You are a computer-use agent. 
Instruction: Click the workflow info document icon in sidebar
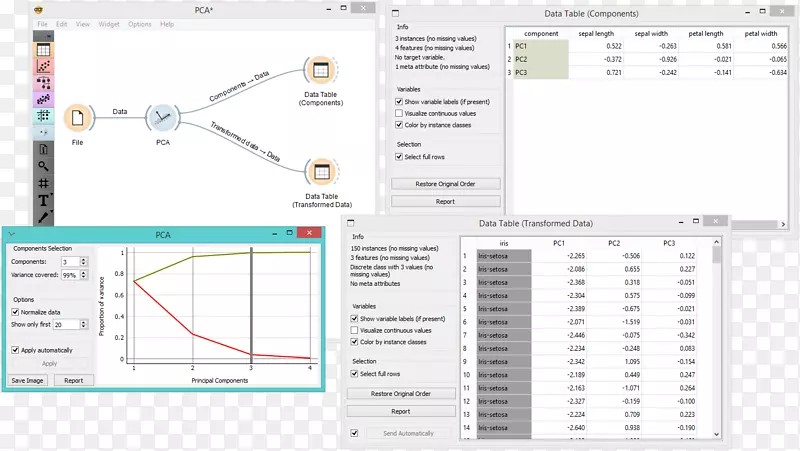pos(43,149)
